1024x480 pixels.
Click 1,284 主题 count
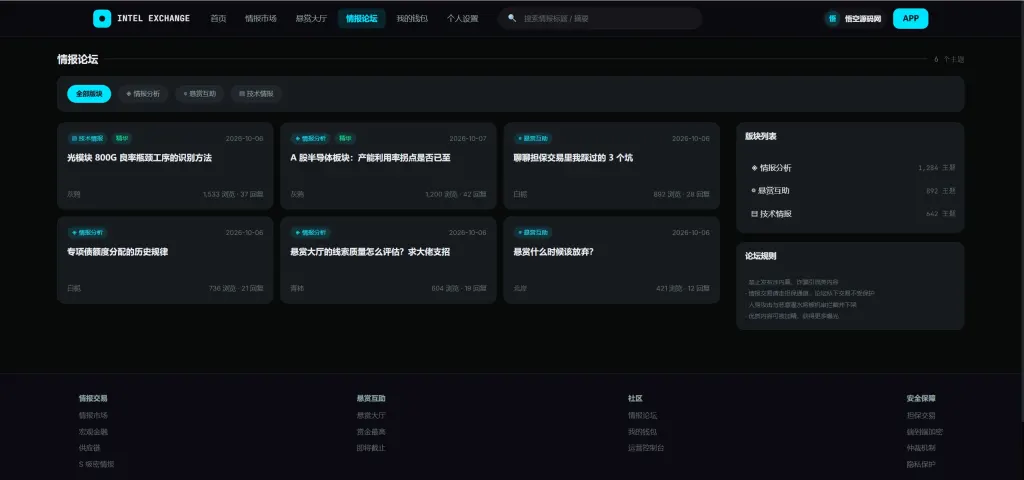click(936, 168)
